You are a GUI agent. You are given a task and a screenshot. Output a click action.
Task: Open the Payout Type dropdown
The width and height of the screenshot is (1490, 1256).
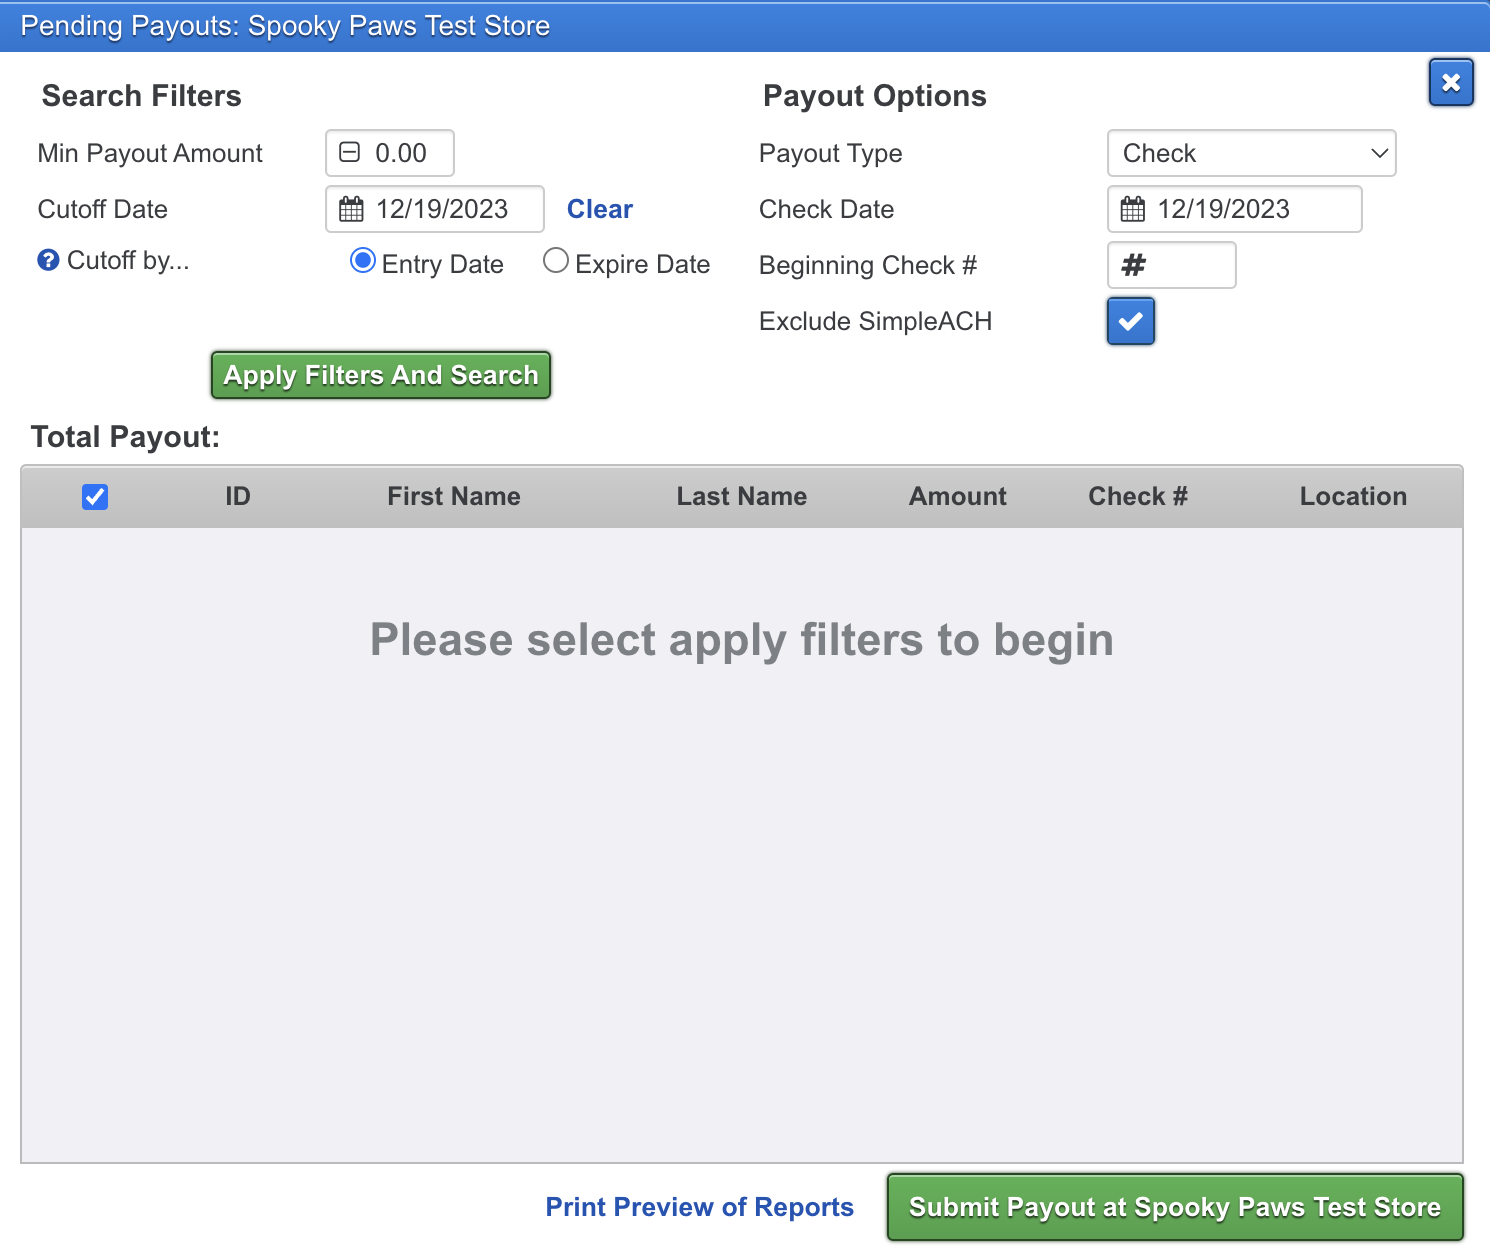pyautogui.click(x=1250, y=153)
